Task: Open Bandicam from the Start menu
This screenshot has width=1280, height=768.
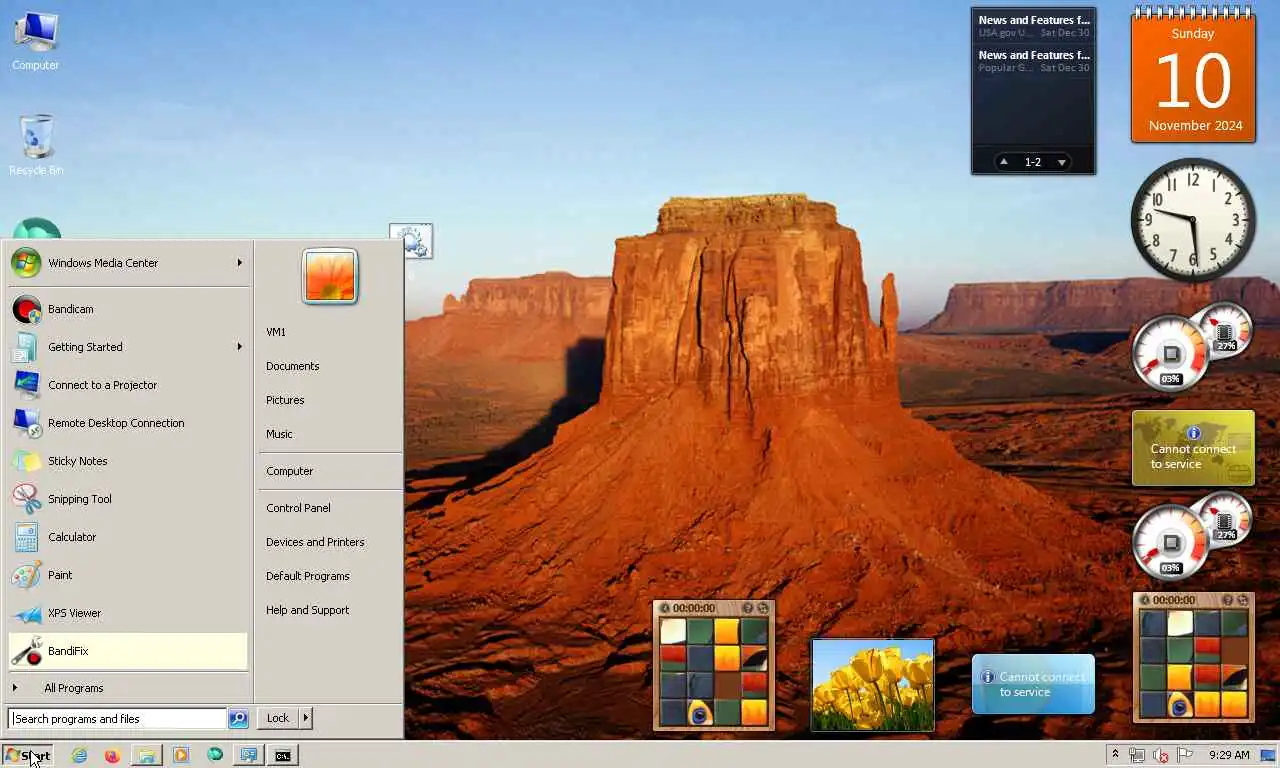Action: click(128, 309)
